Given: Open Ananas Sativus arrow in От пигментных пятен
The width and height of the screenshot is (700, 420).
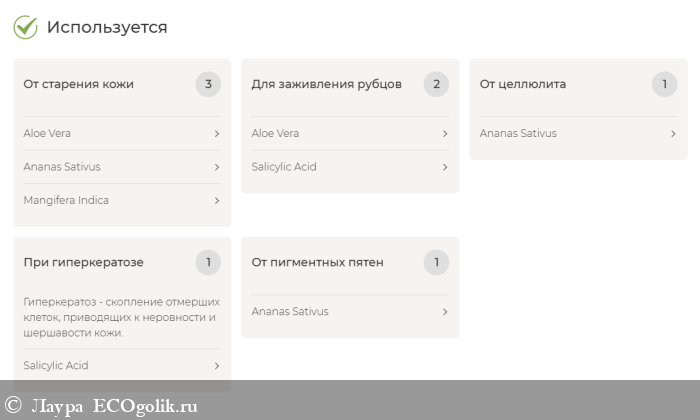Looking at the screenshot, I should pos(444,312).
